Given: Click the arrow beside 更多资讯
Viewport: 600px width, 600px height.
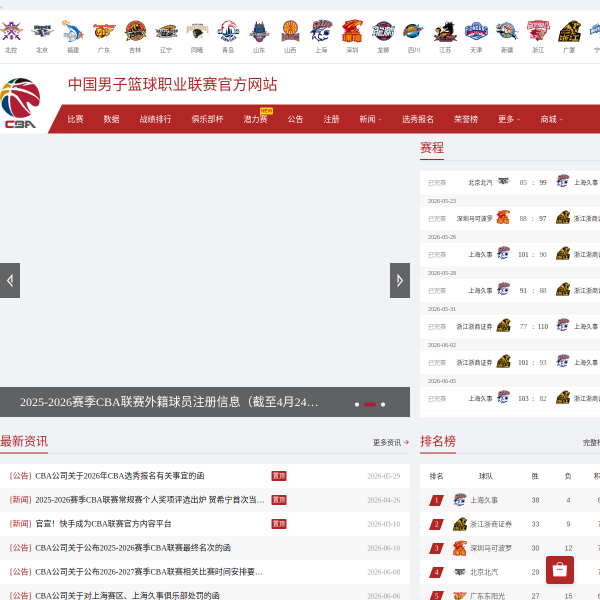Looking at the screenshot, I should (x=406, y=442).
